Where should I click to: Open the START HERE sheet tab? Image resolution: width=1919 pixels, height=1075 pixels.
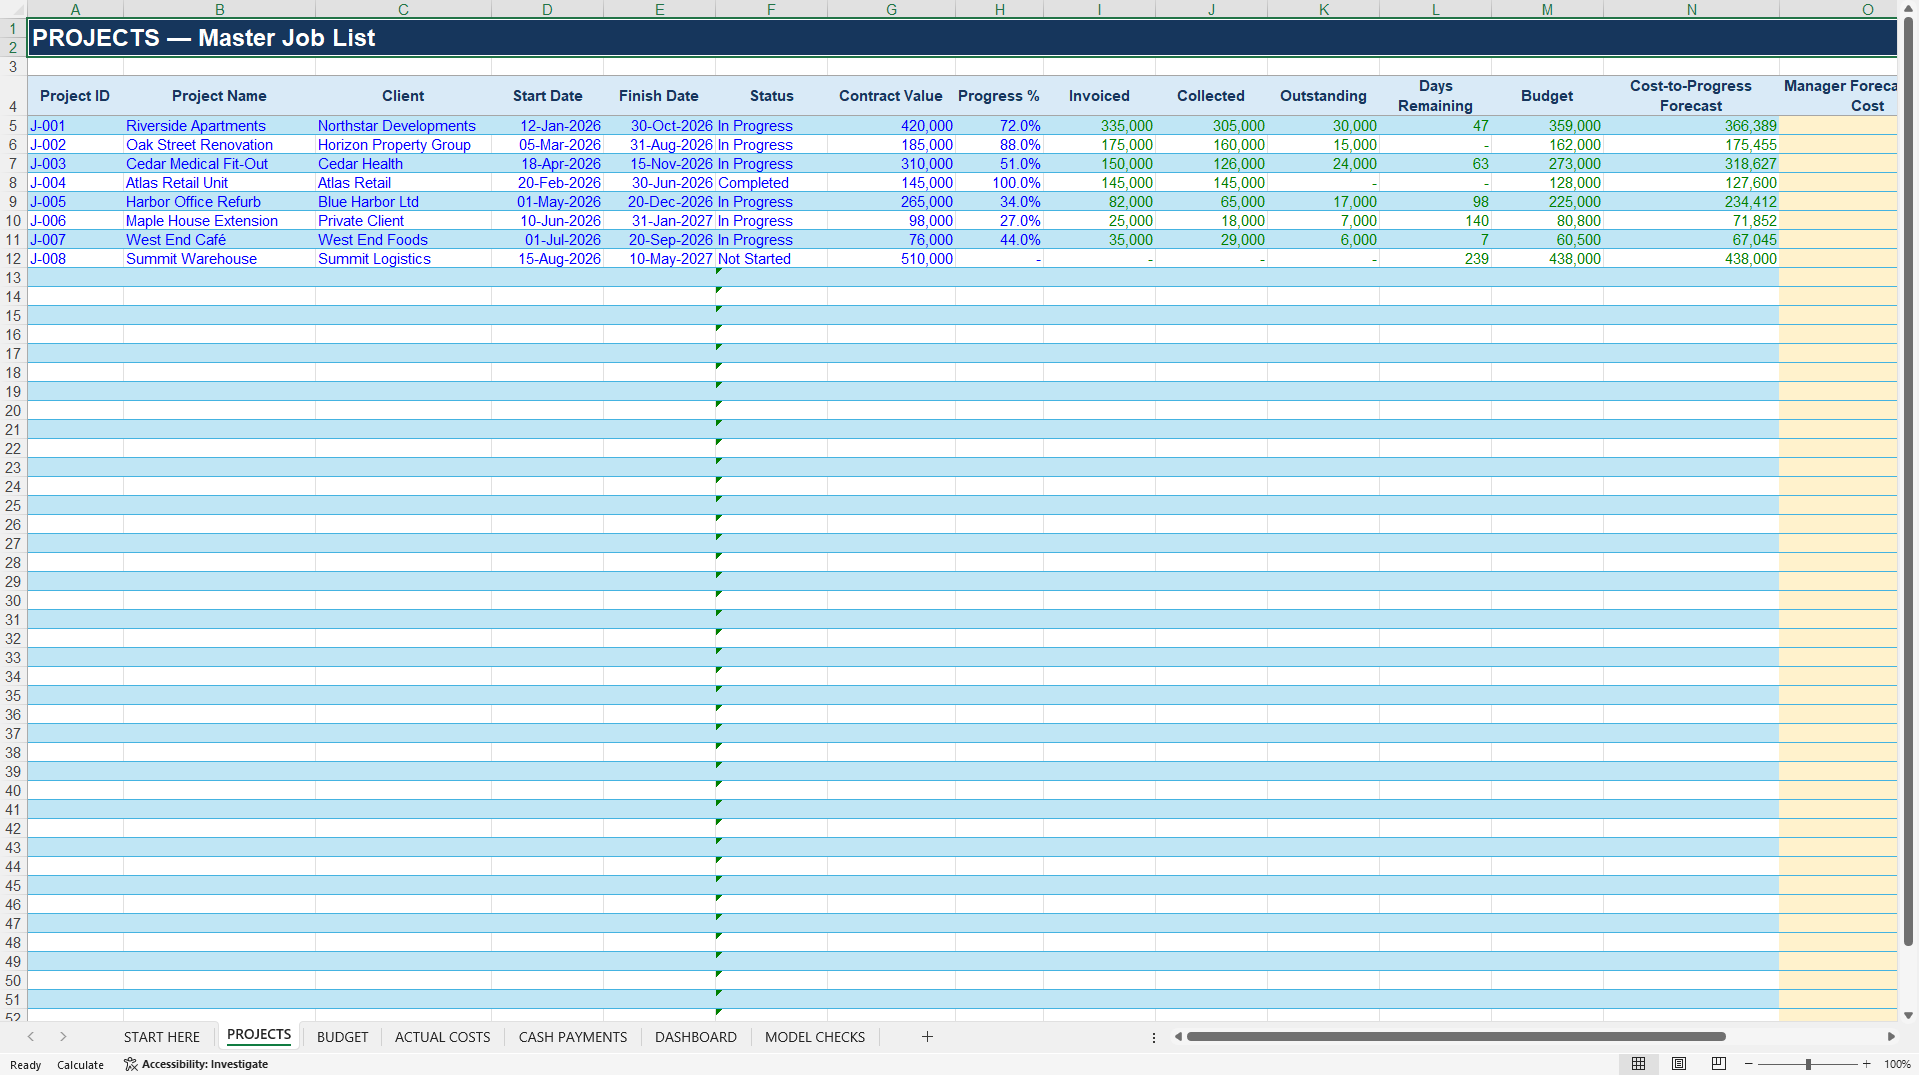coord(162,1037)
